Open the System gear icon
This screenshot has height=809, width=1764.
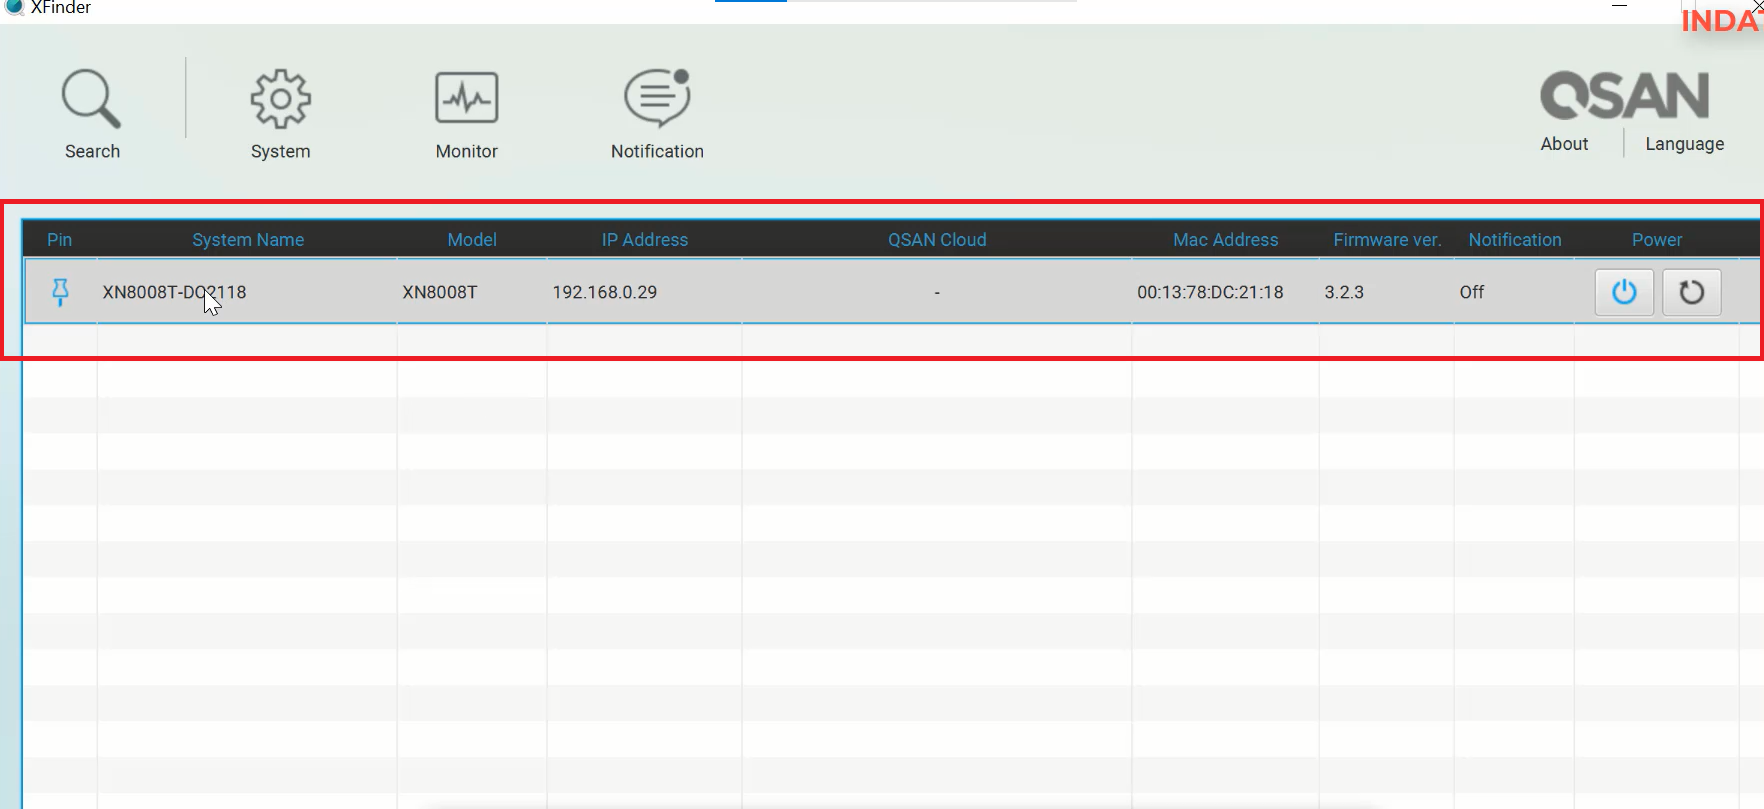click(x=280, y=99)
